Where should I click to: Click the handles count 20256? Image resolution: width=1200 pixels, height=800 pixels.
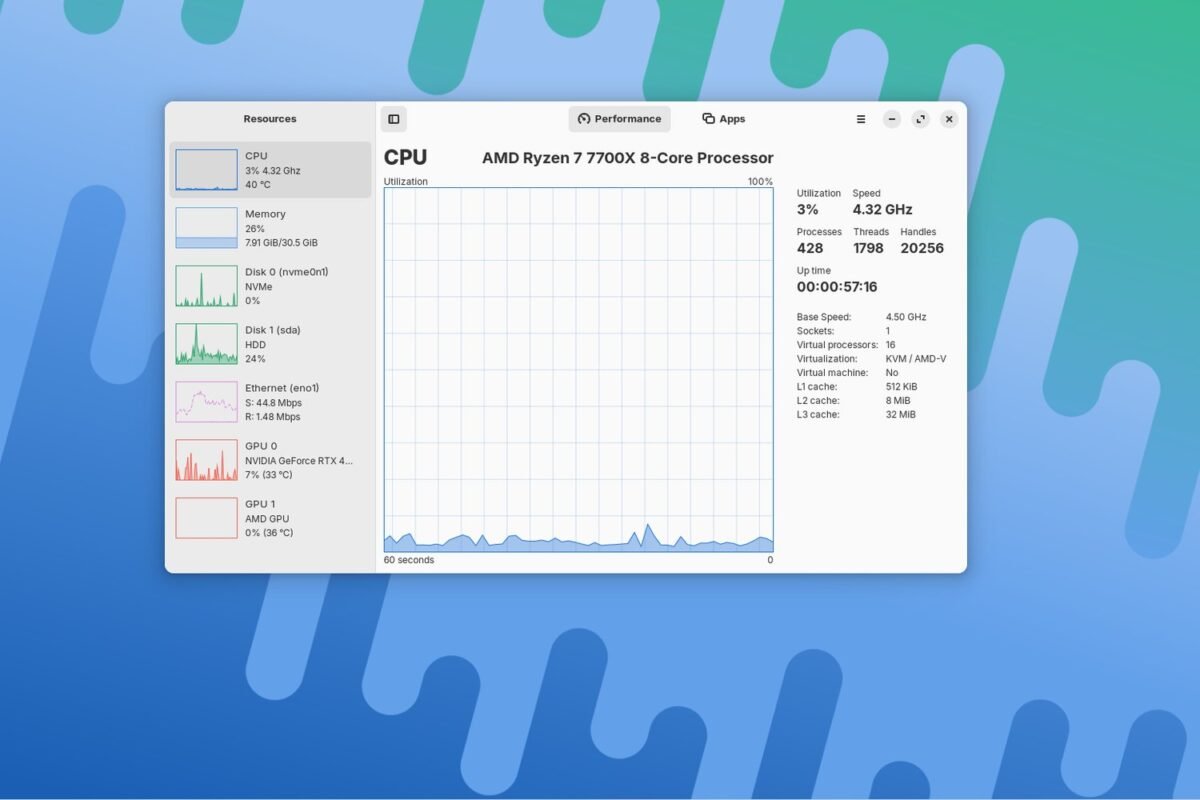tap(922, 248)
